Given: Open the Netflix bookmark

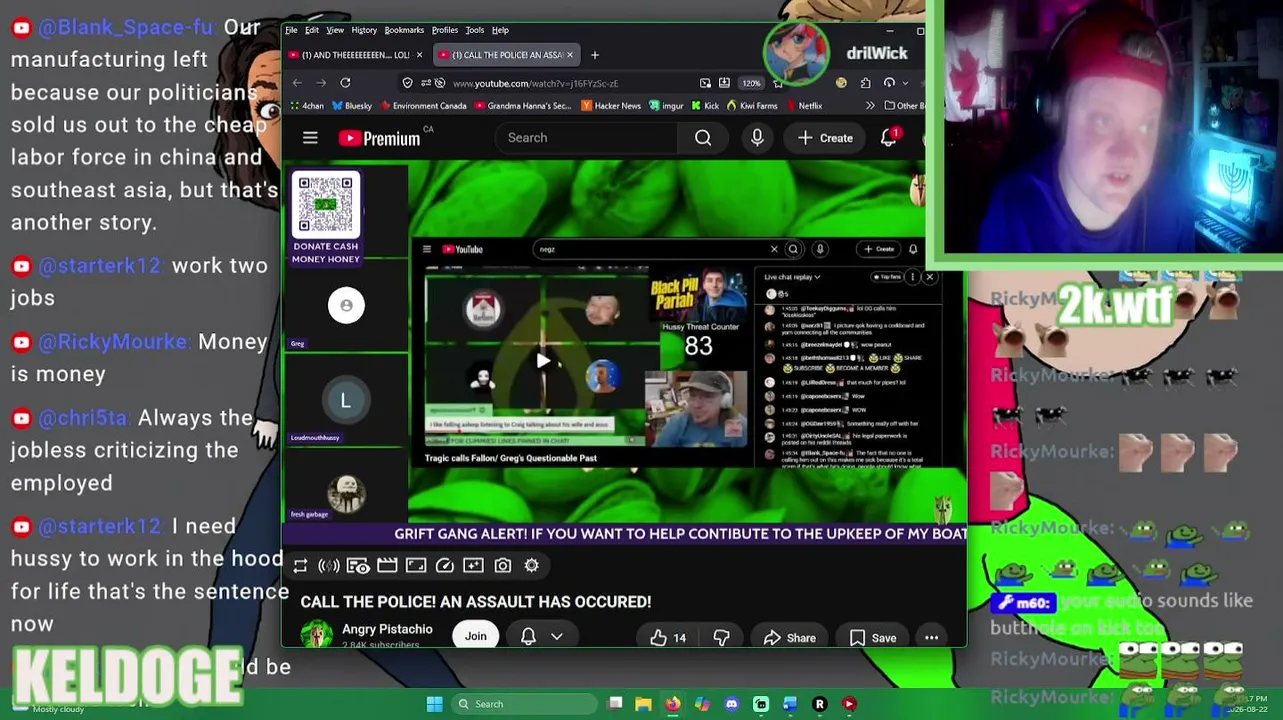Looking at the screenshot, I should [804, 106].
